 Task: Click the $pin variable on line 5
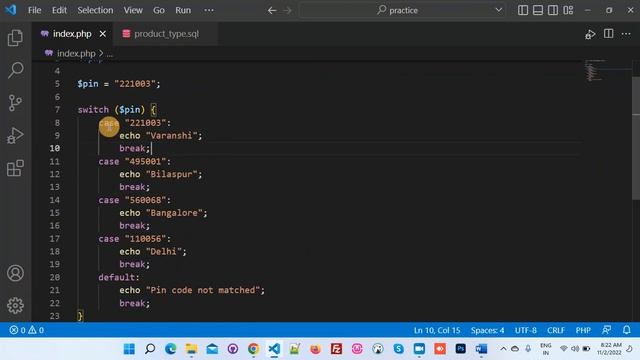(x=88, y=84)
